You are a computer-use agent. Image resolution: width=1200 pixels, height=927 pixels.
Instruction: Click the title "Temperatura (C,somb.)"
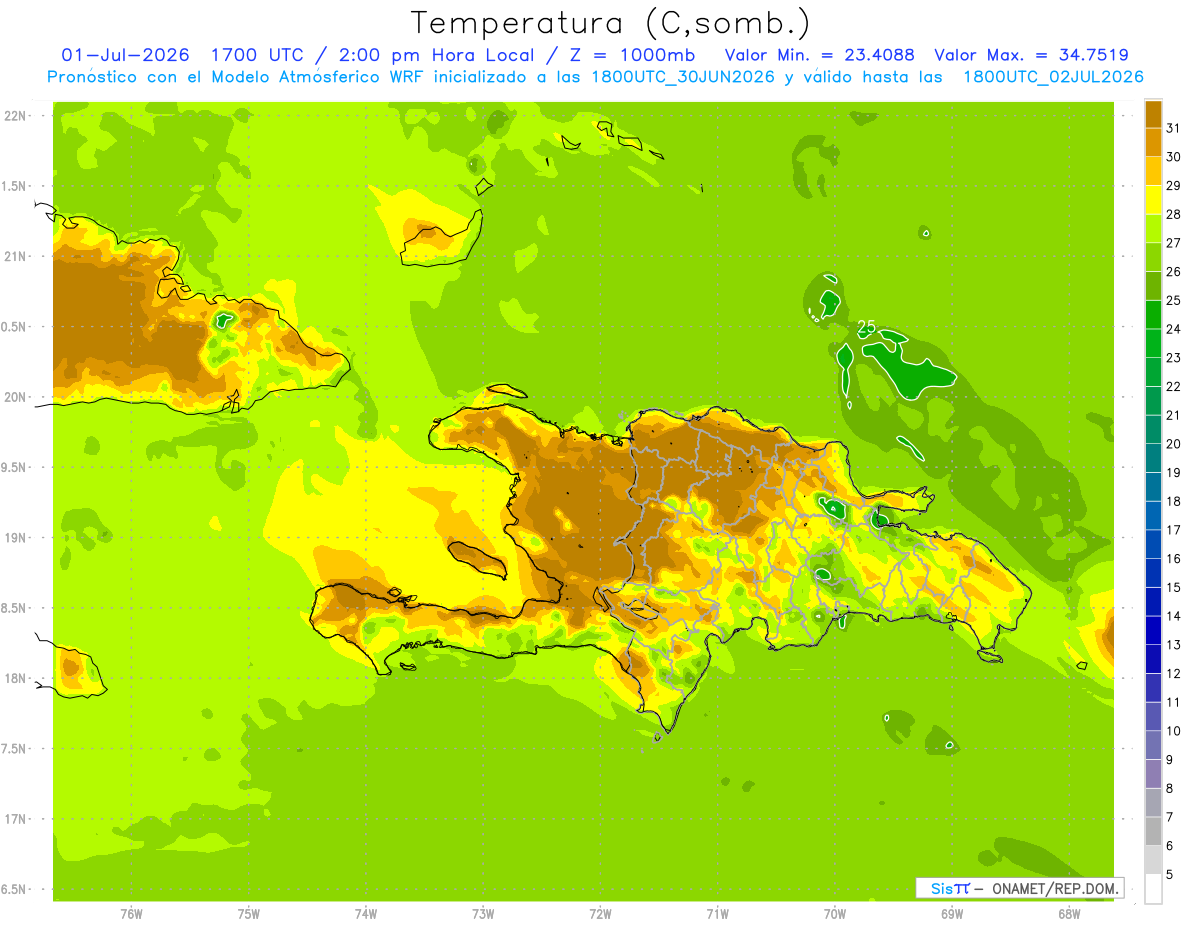pos(611,24)
